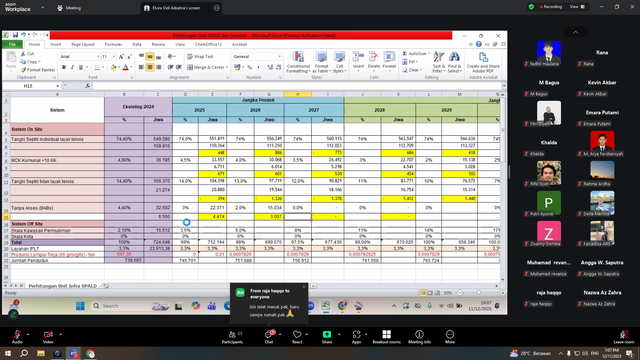Open Windows Start on the shared taskbar
This screenshot has height=360, width=640.
[x=80, y=306]
